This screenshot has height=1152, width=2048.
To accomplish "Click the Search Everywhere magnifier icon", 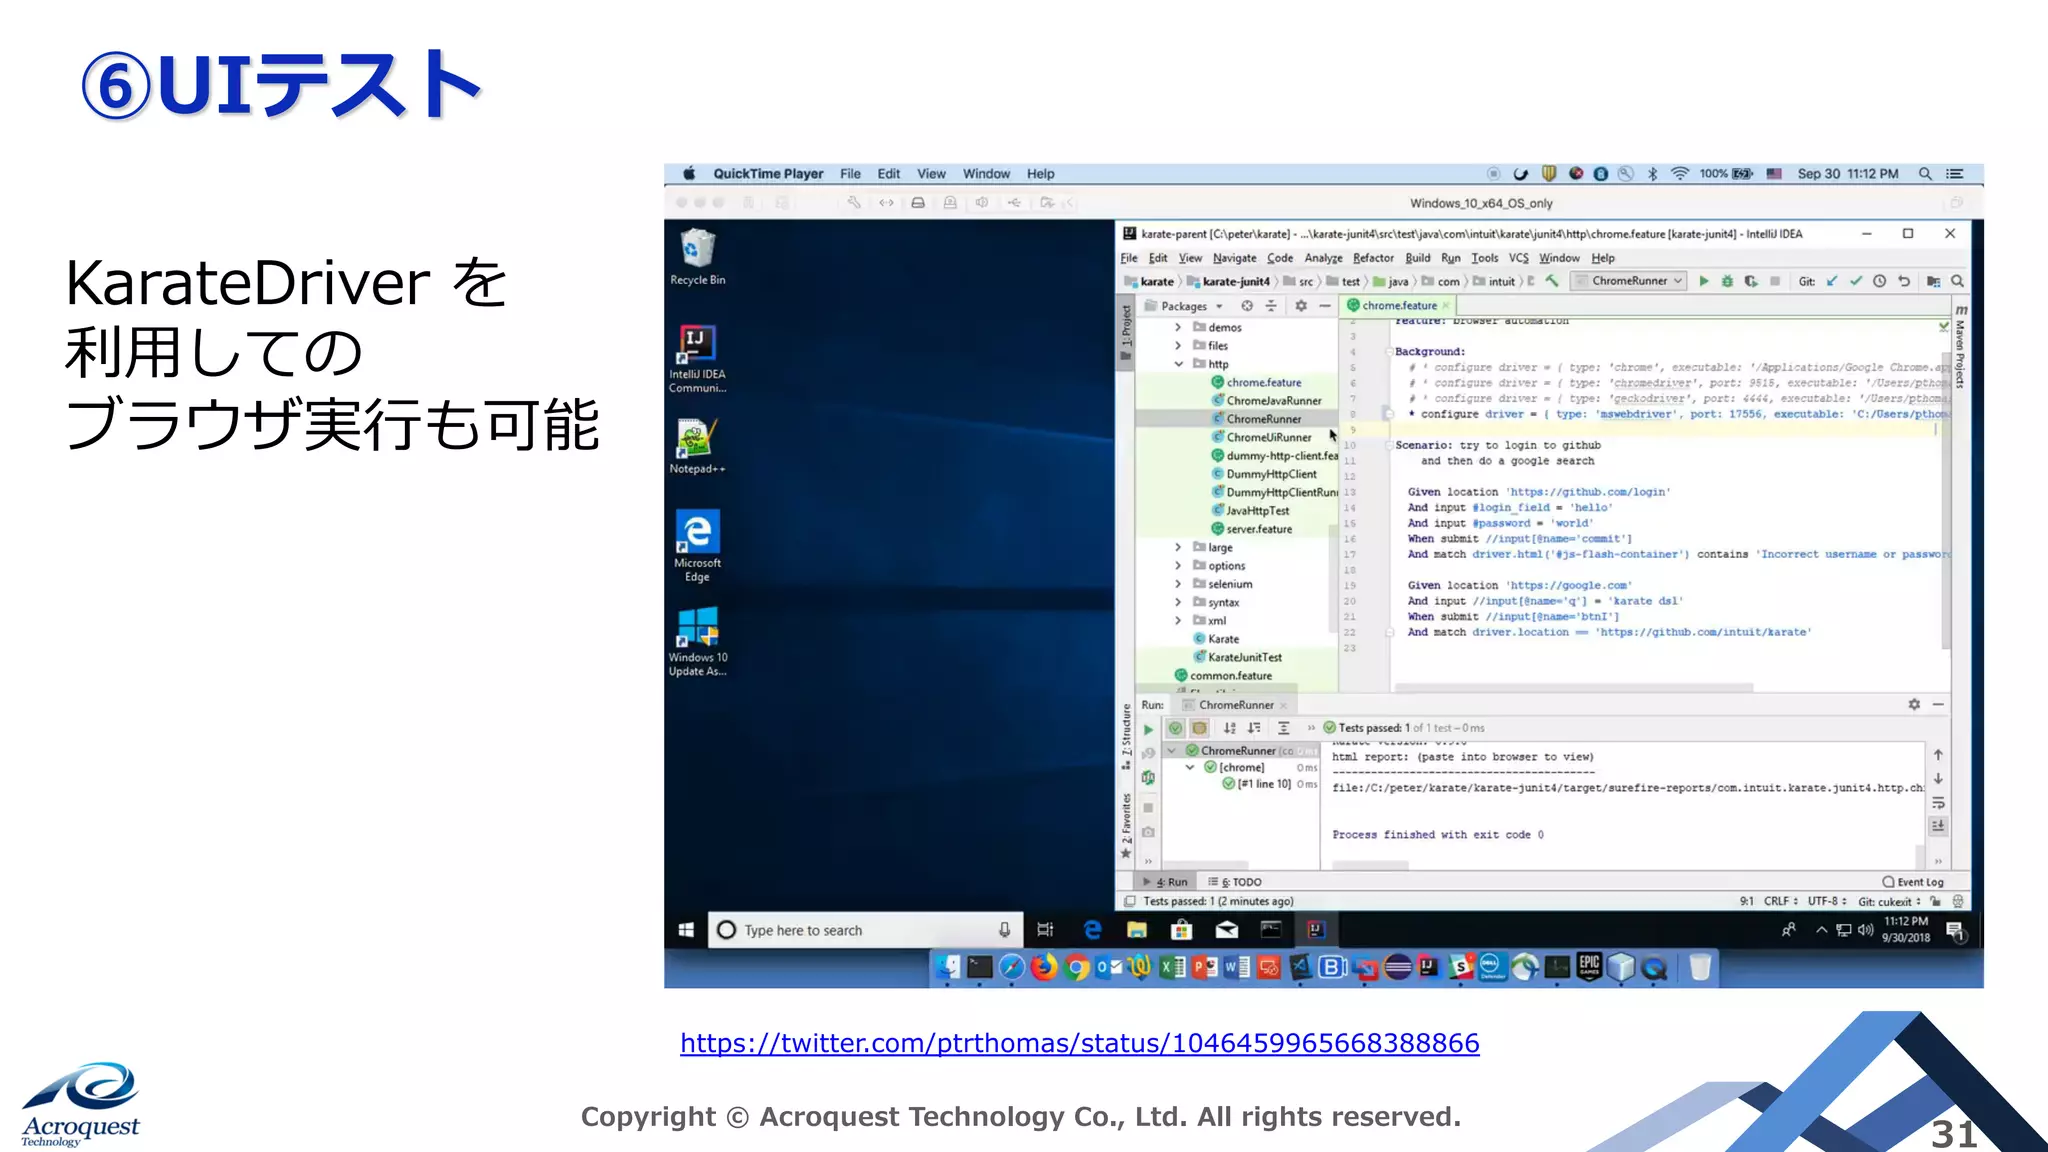I will tap(1957, 281).
